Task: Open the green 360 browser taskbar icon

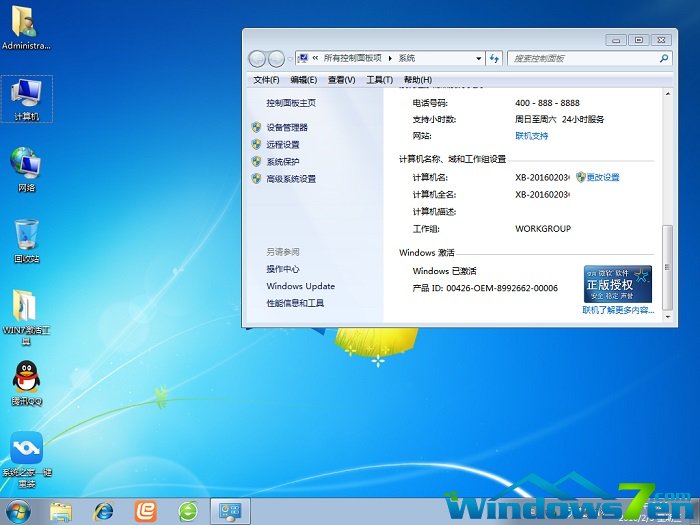Action: pos(188,512)
